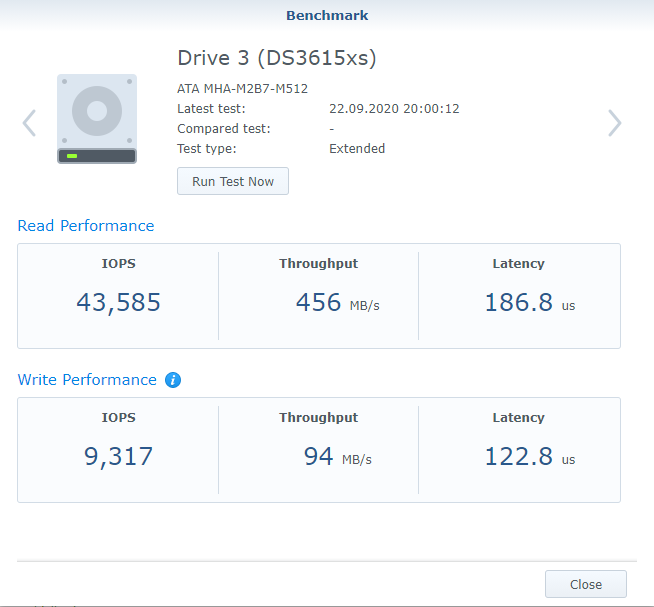The image size is (654, 607).
Task: Click the Write Performance heading
Action: [x=87, y=380]
